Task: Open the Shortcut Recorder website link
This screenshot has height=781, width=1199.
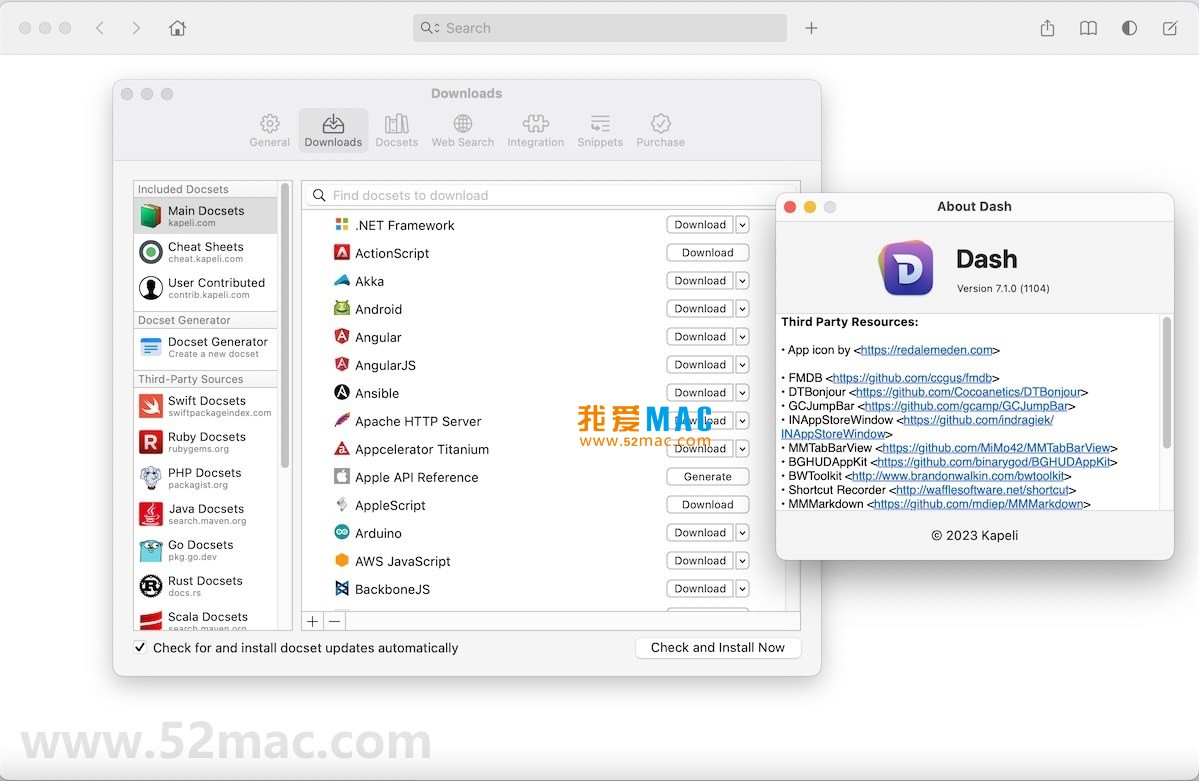Action: (982, 490)
